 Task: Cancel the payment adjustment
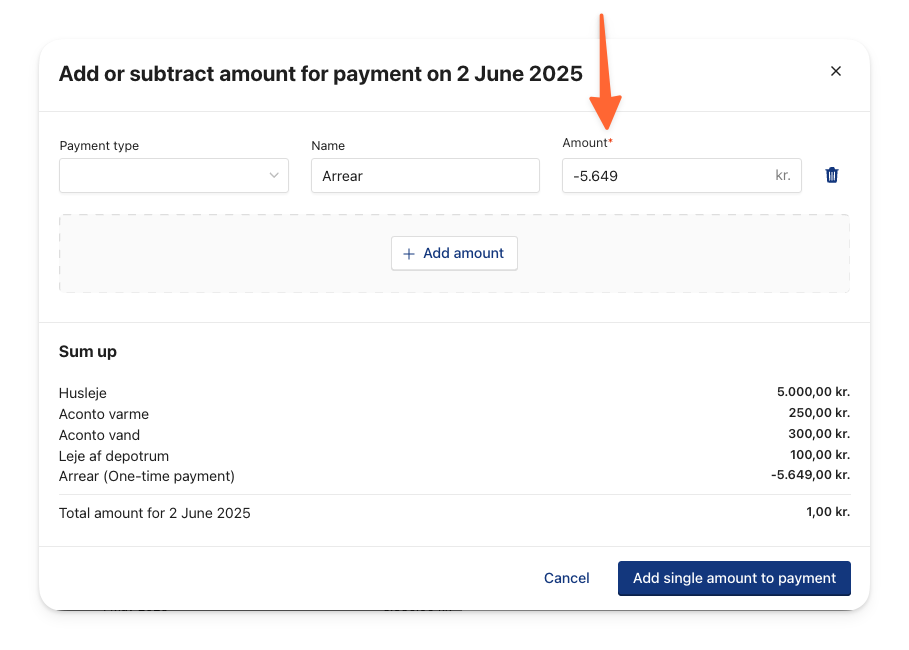pyautogui.click(x=566, y=578)
